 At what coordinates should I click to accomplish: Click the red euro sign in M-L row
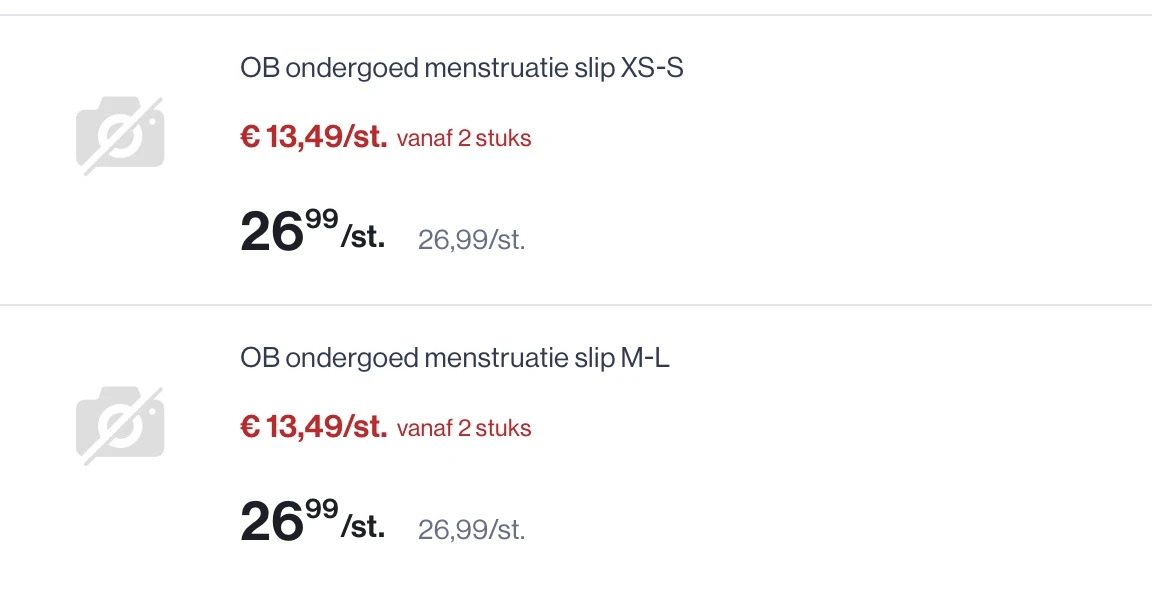(249, 428)
